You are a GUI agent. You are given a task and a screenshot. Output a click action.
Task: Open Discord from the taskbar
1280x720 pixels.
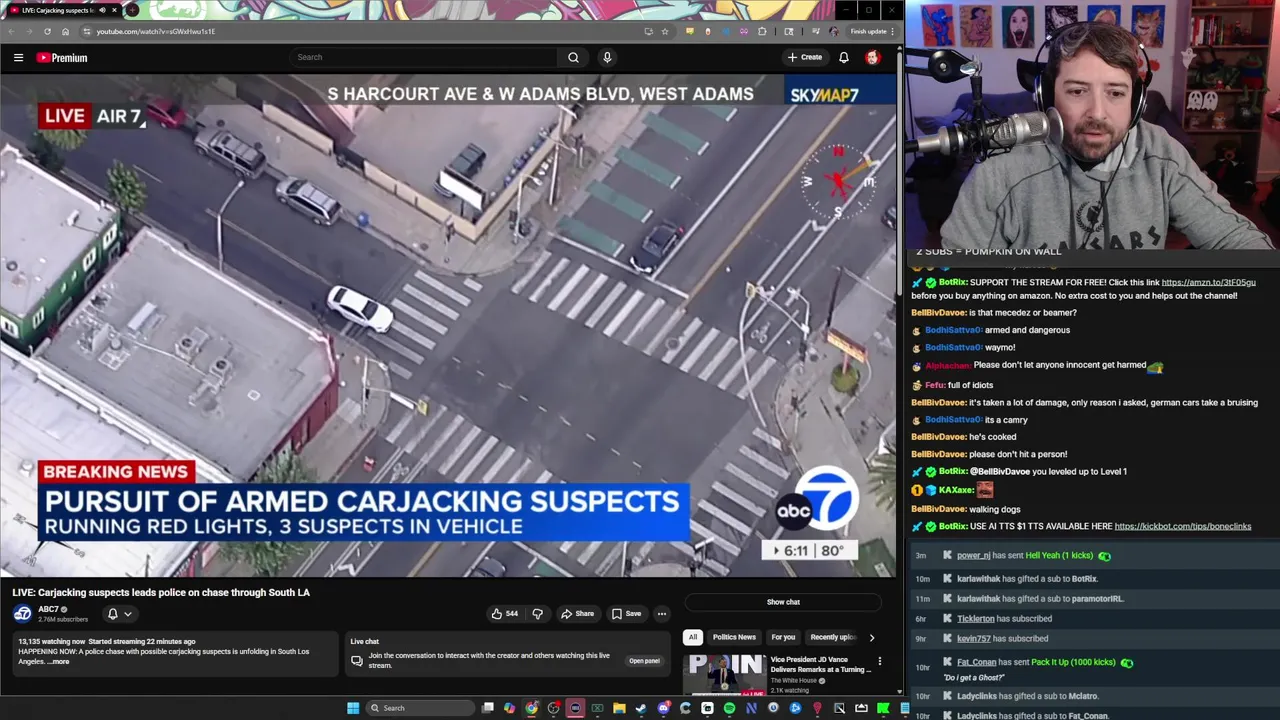coord(663,708)
